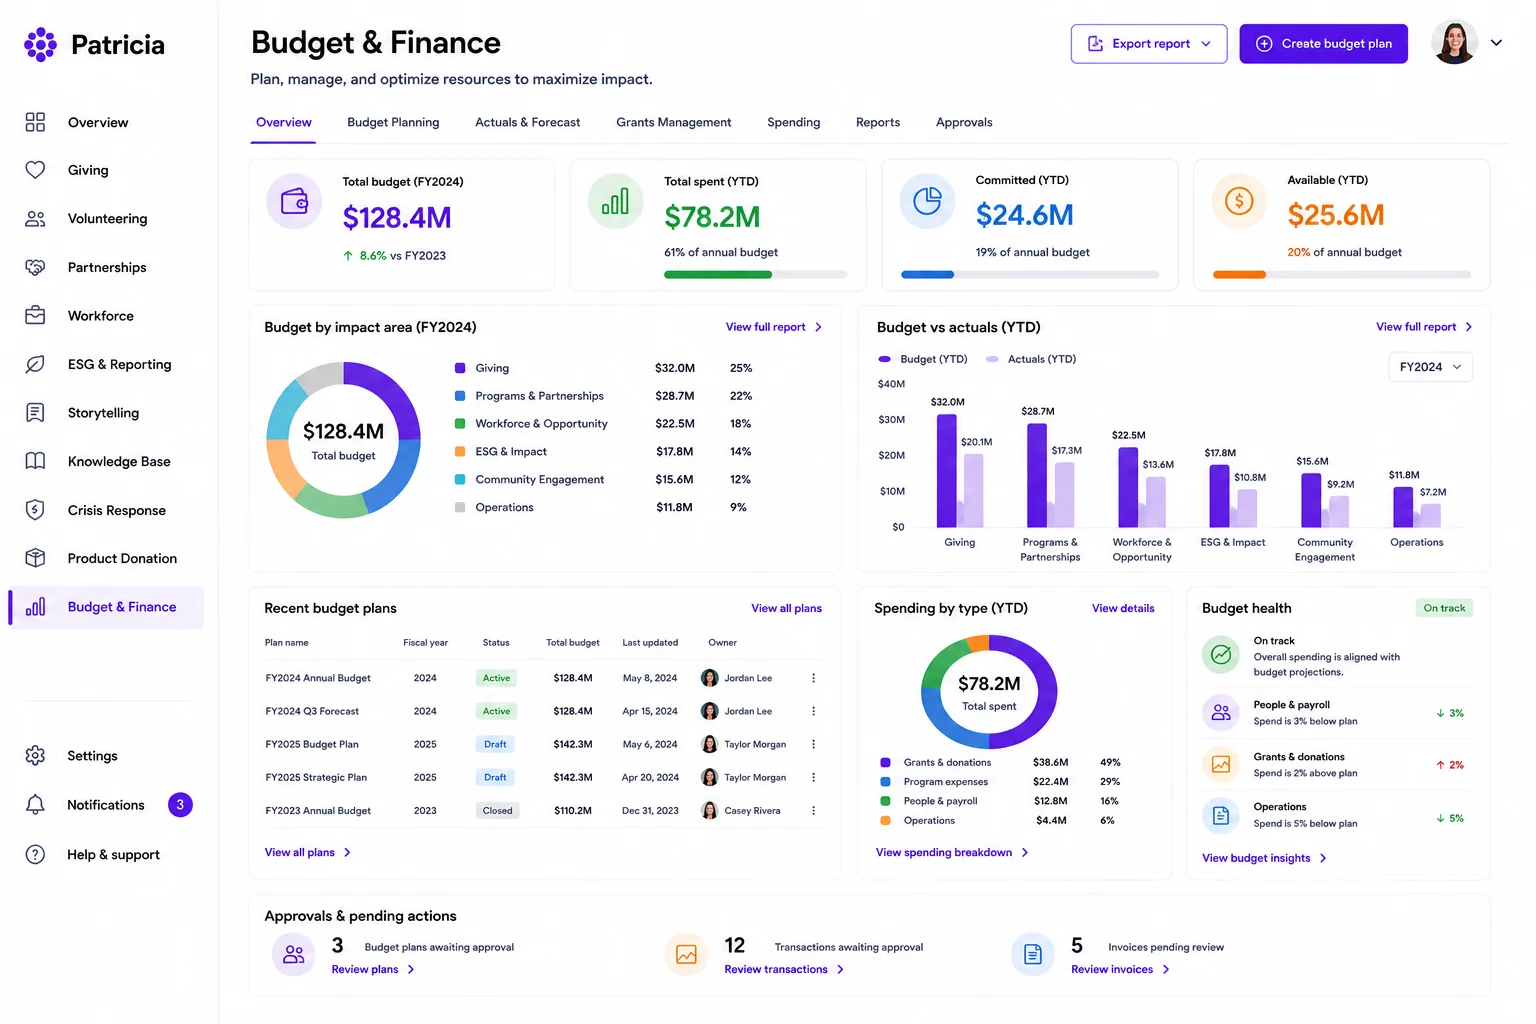Click the Giving heart icon

click(x=35, y=170)
